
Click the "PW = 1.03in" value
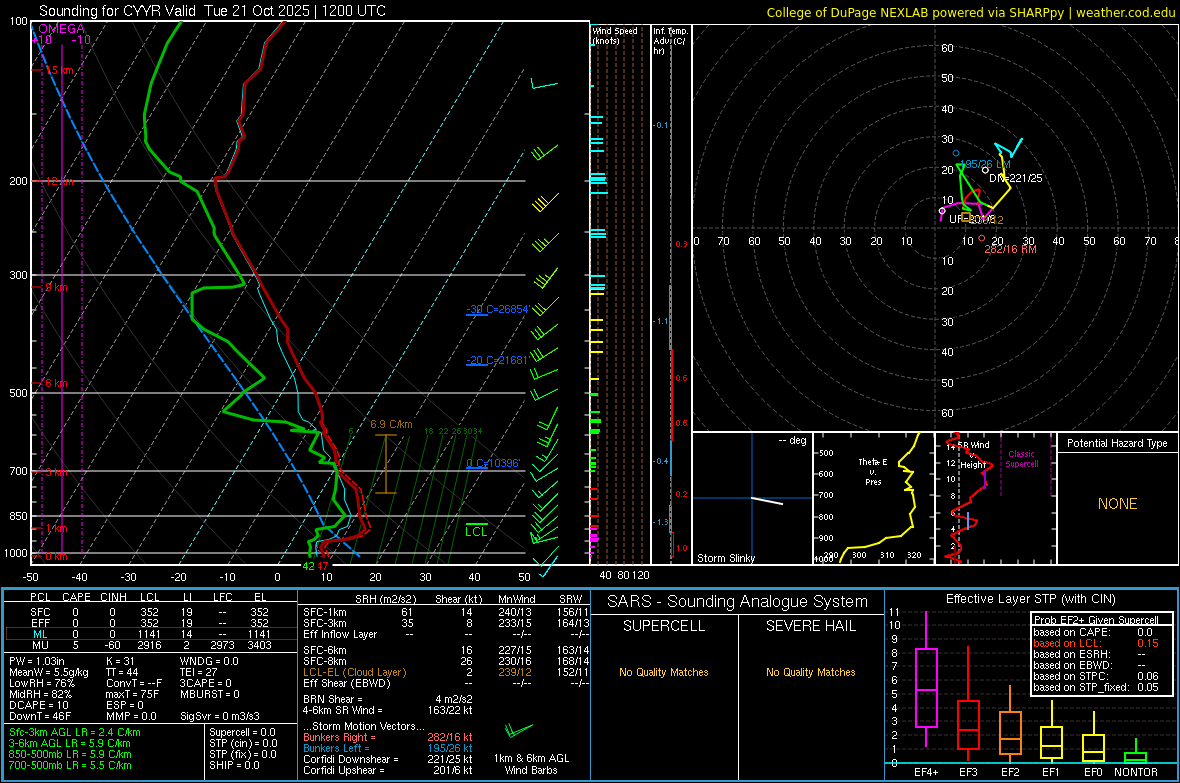pyautogui.click(x=41, y=661)
